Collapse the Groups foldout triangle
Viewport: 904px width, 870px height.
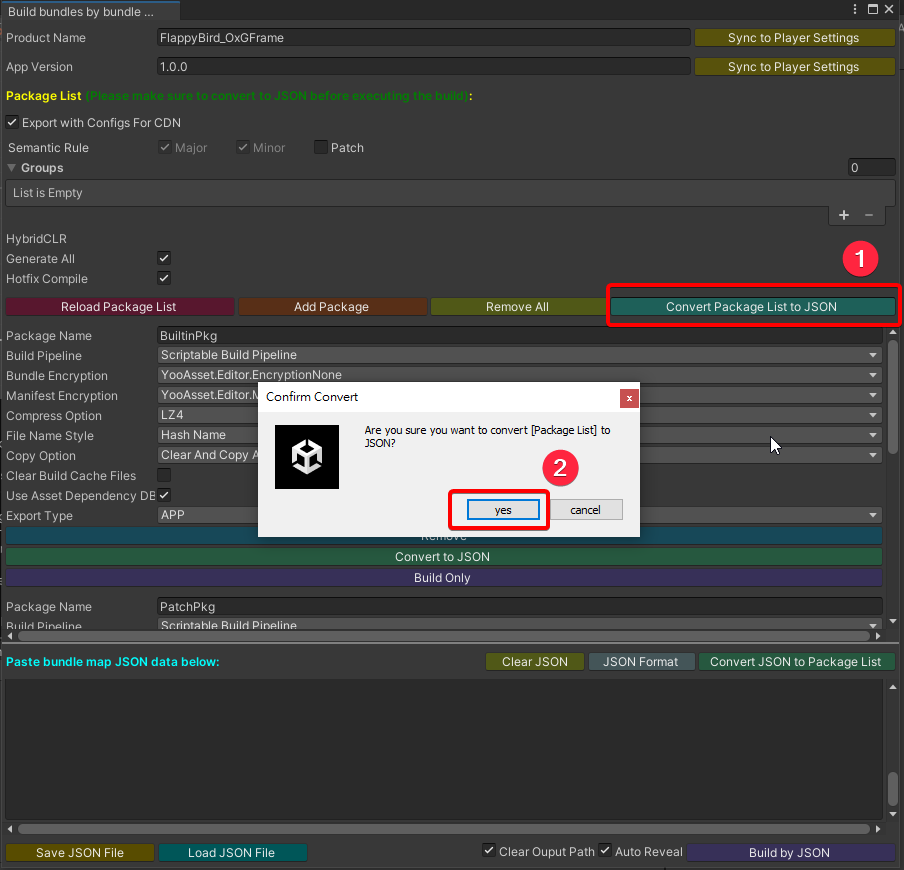click(x=12, y=168)
